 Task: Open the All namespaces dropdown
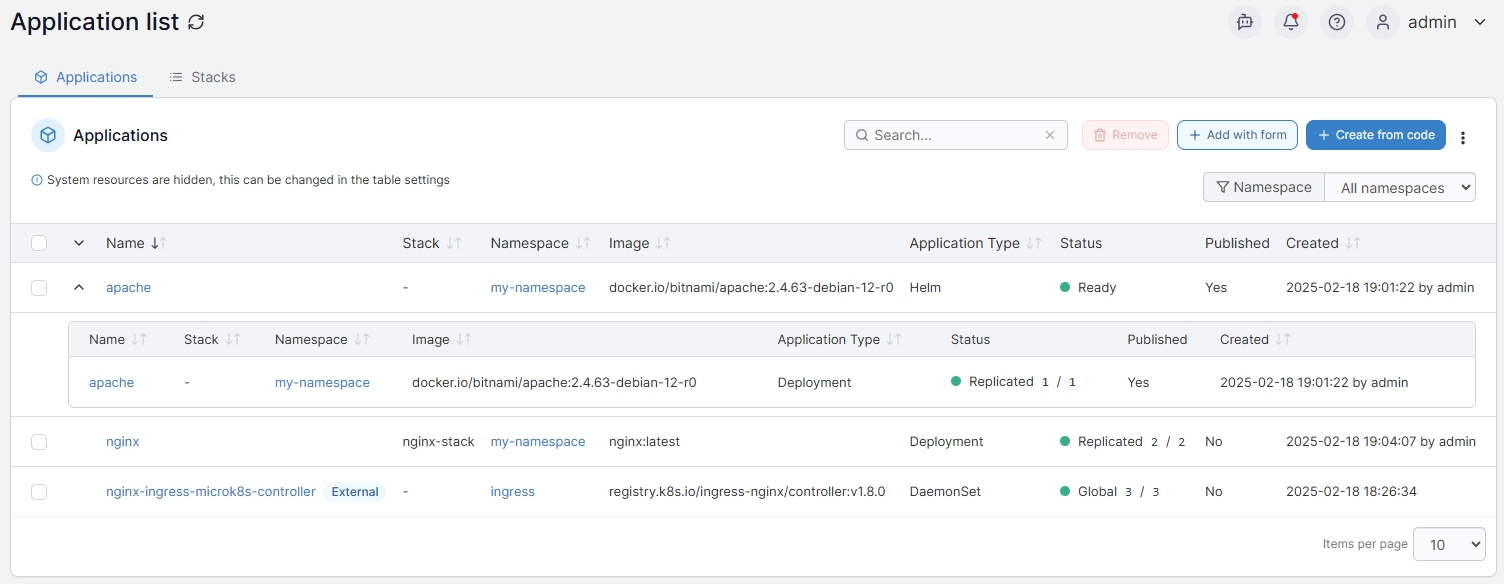[1399, 187]
